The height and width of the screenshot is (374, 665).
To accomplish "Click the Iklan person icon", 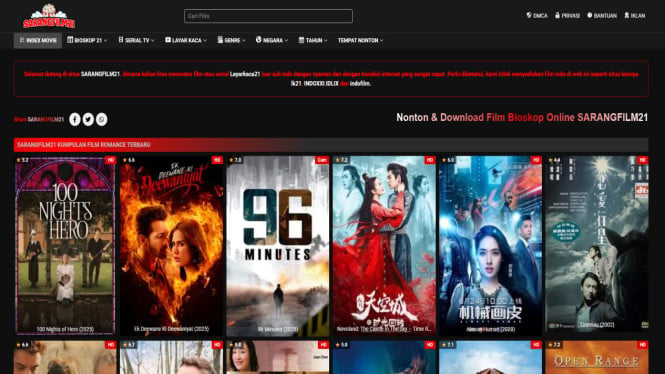I will coord(626,15).
